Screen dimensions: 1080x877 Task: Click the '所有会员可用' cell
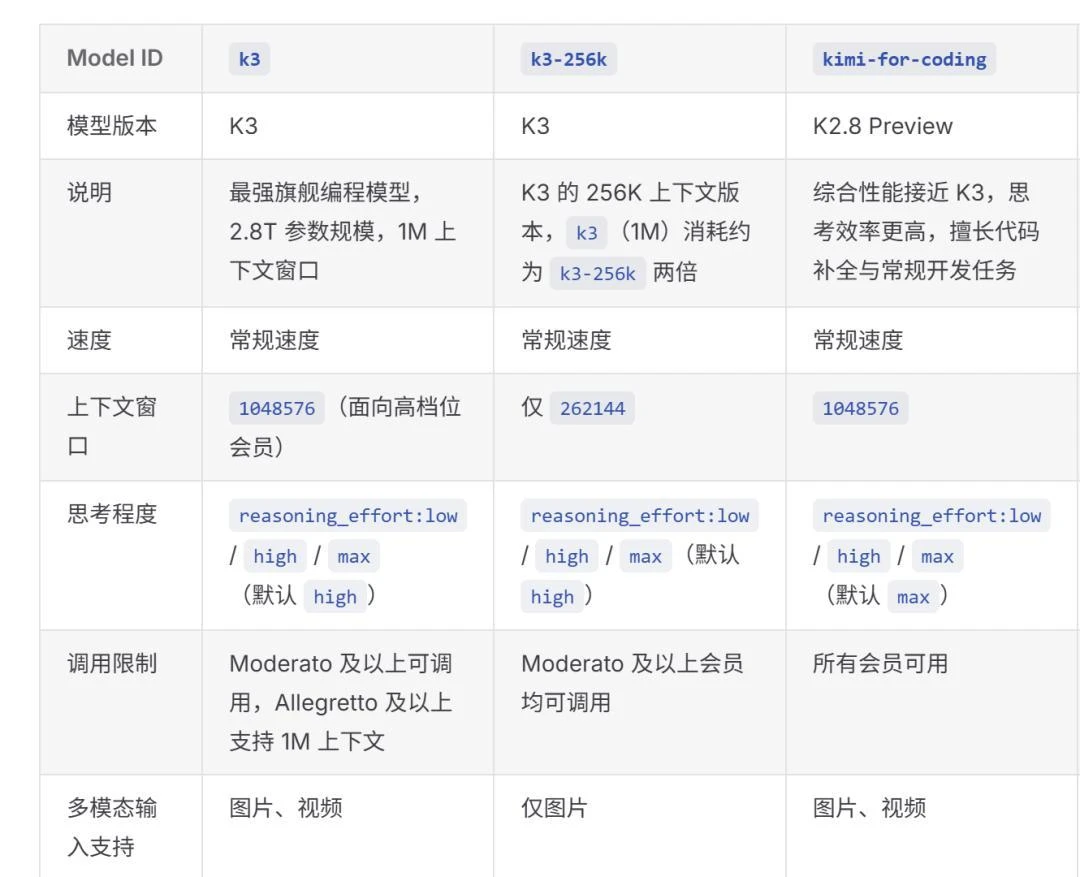[x=880, y=663]
